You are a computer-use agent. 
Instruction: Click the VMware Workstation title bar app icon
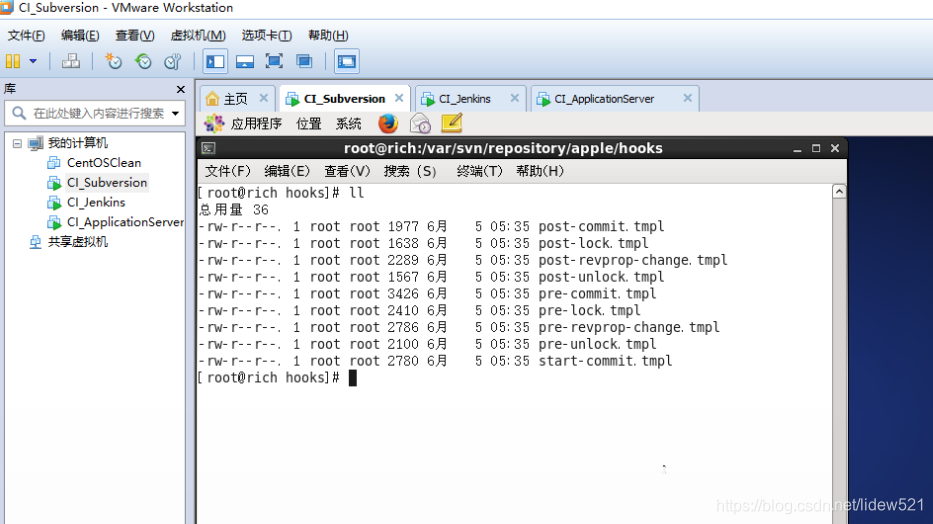pyautogui.click(x=7, y=7)
